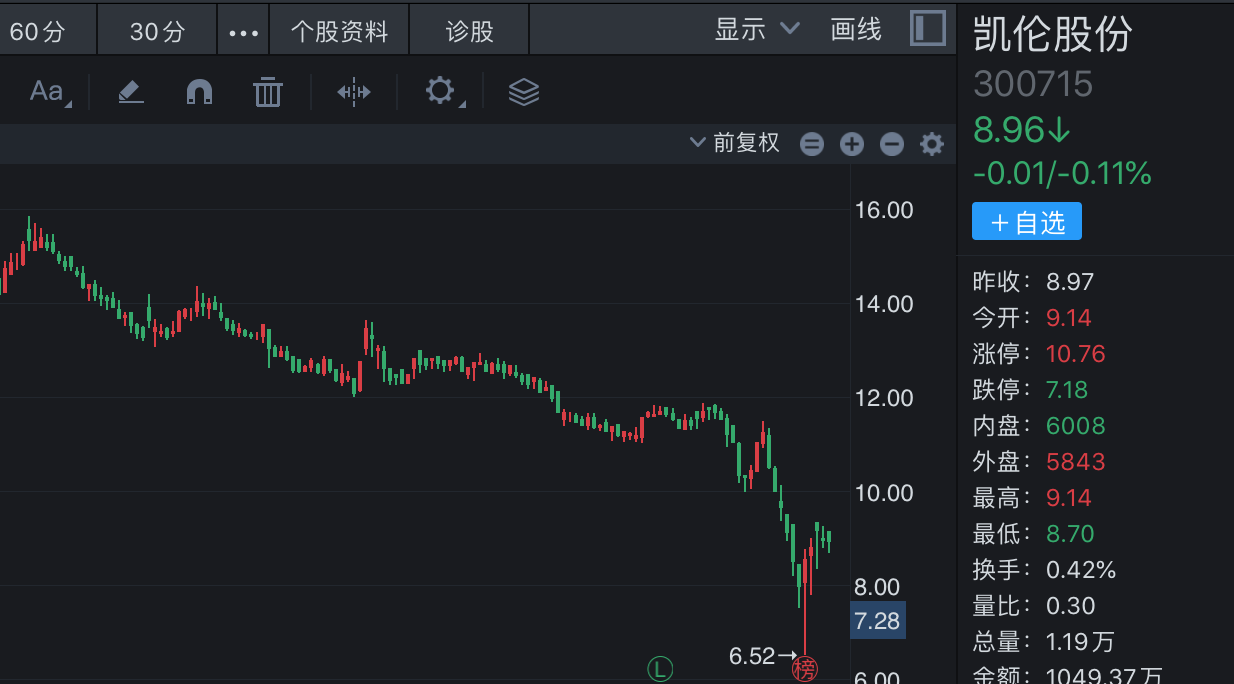Select the measure range tool icon

(353, 92)
